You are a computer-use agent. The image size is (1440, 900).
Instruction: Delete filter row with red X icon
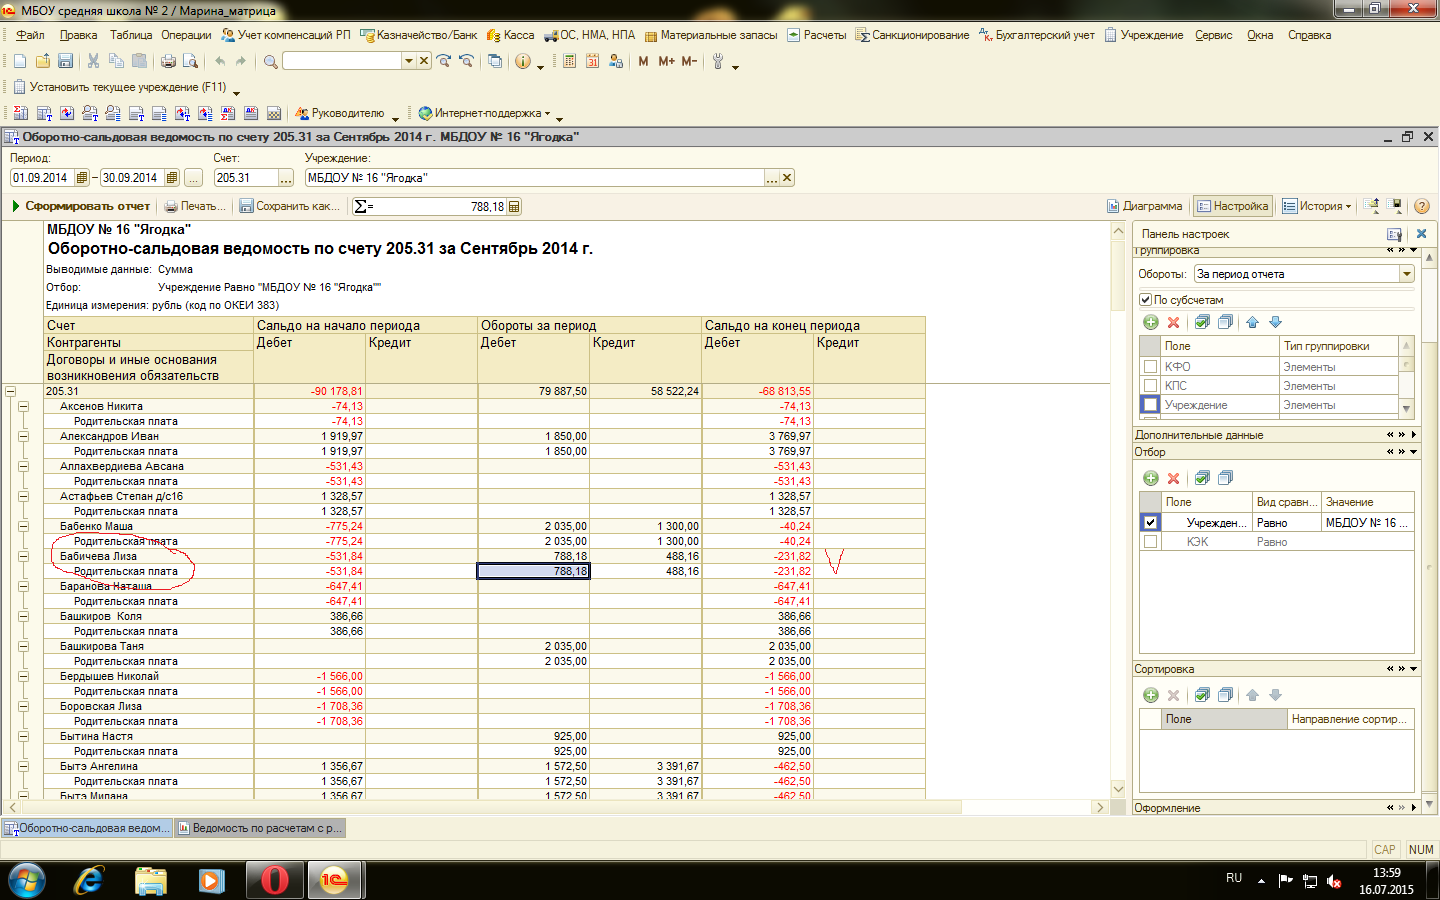[1173, 478]
